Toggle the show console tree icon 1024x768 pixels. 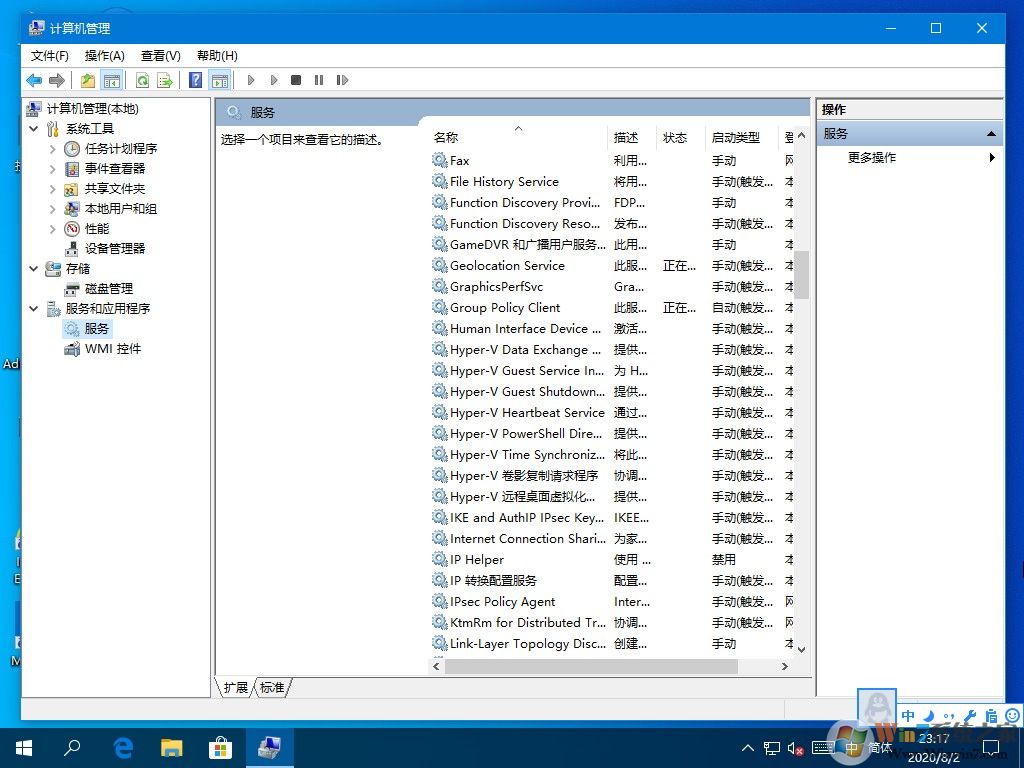pos(112,80)
